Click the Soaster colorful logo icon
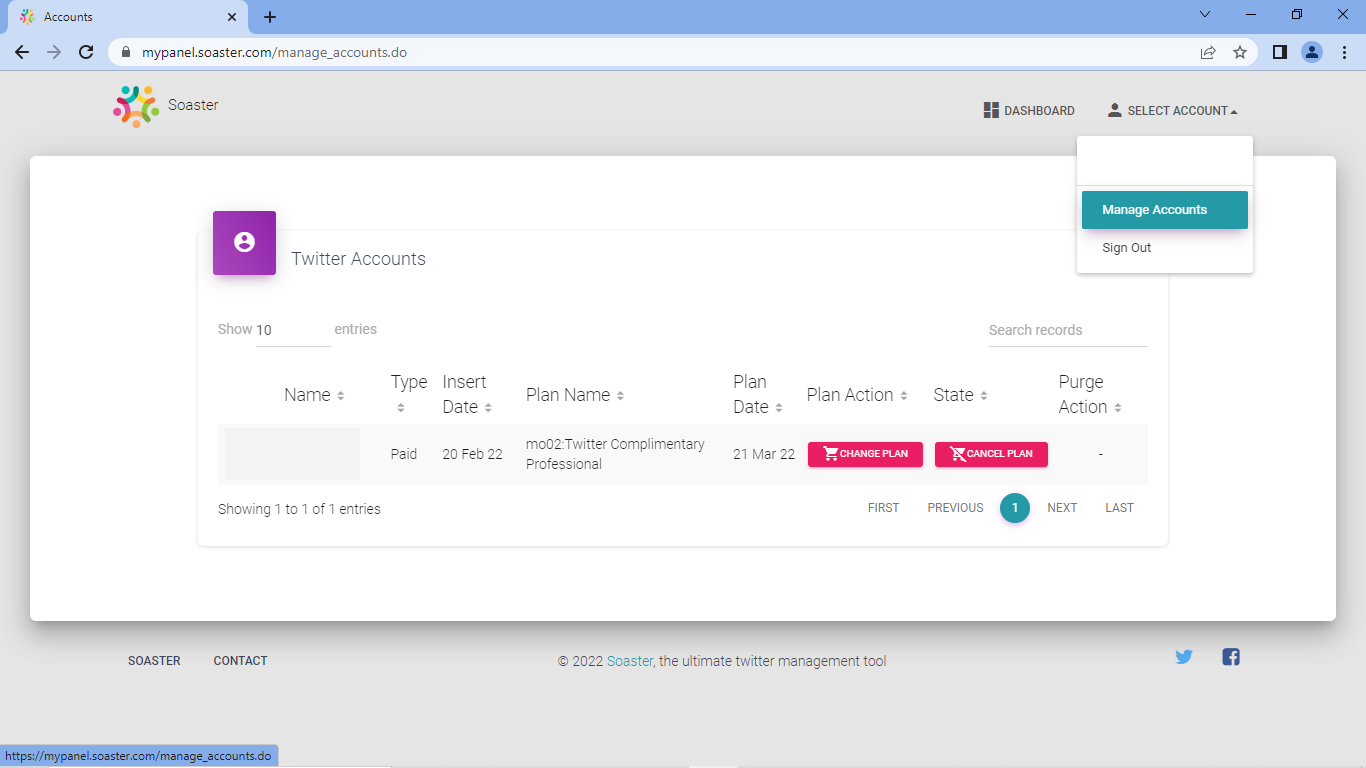The width and height of the screenshot is (1366, 768). [x=136, y=106]
